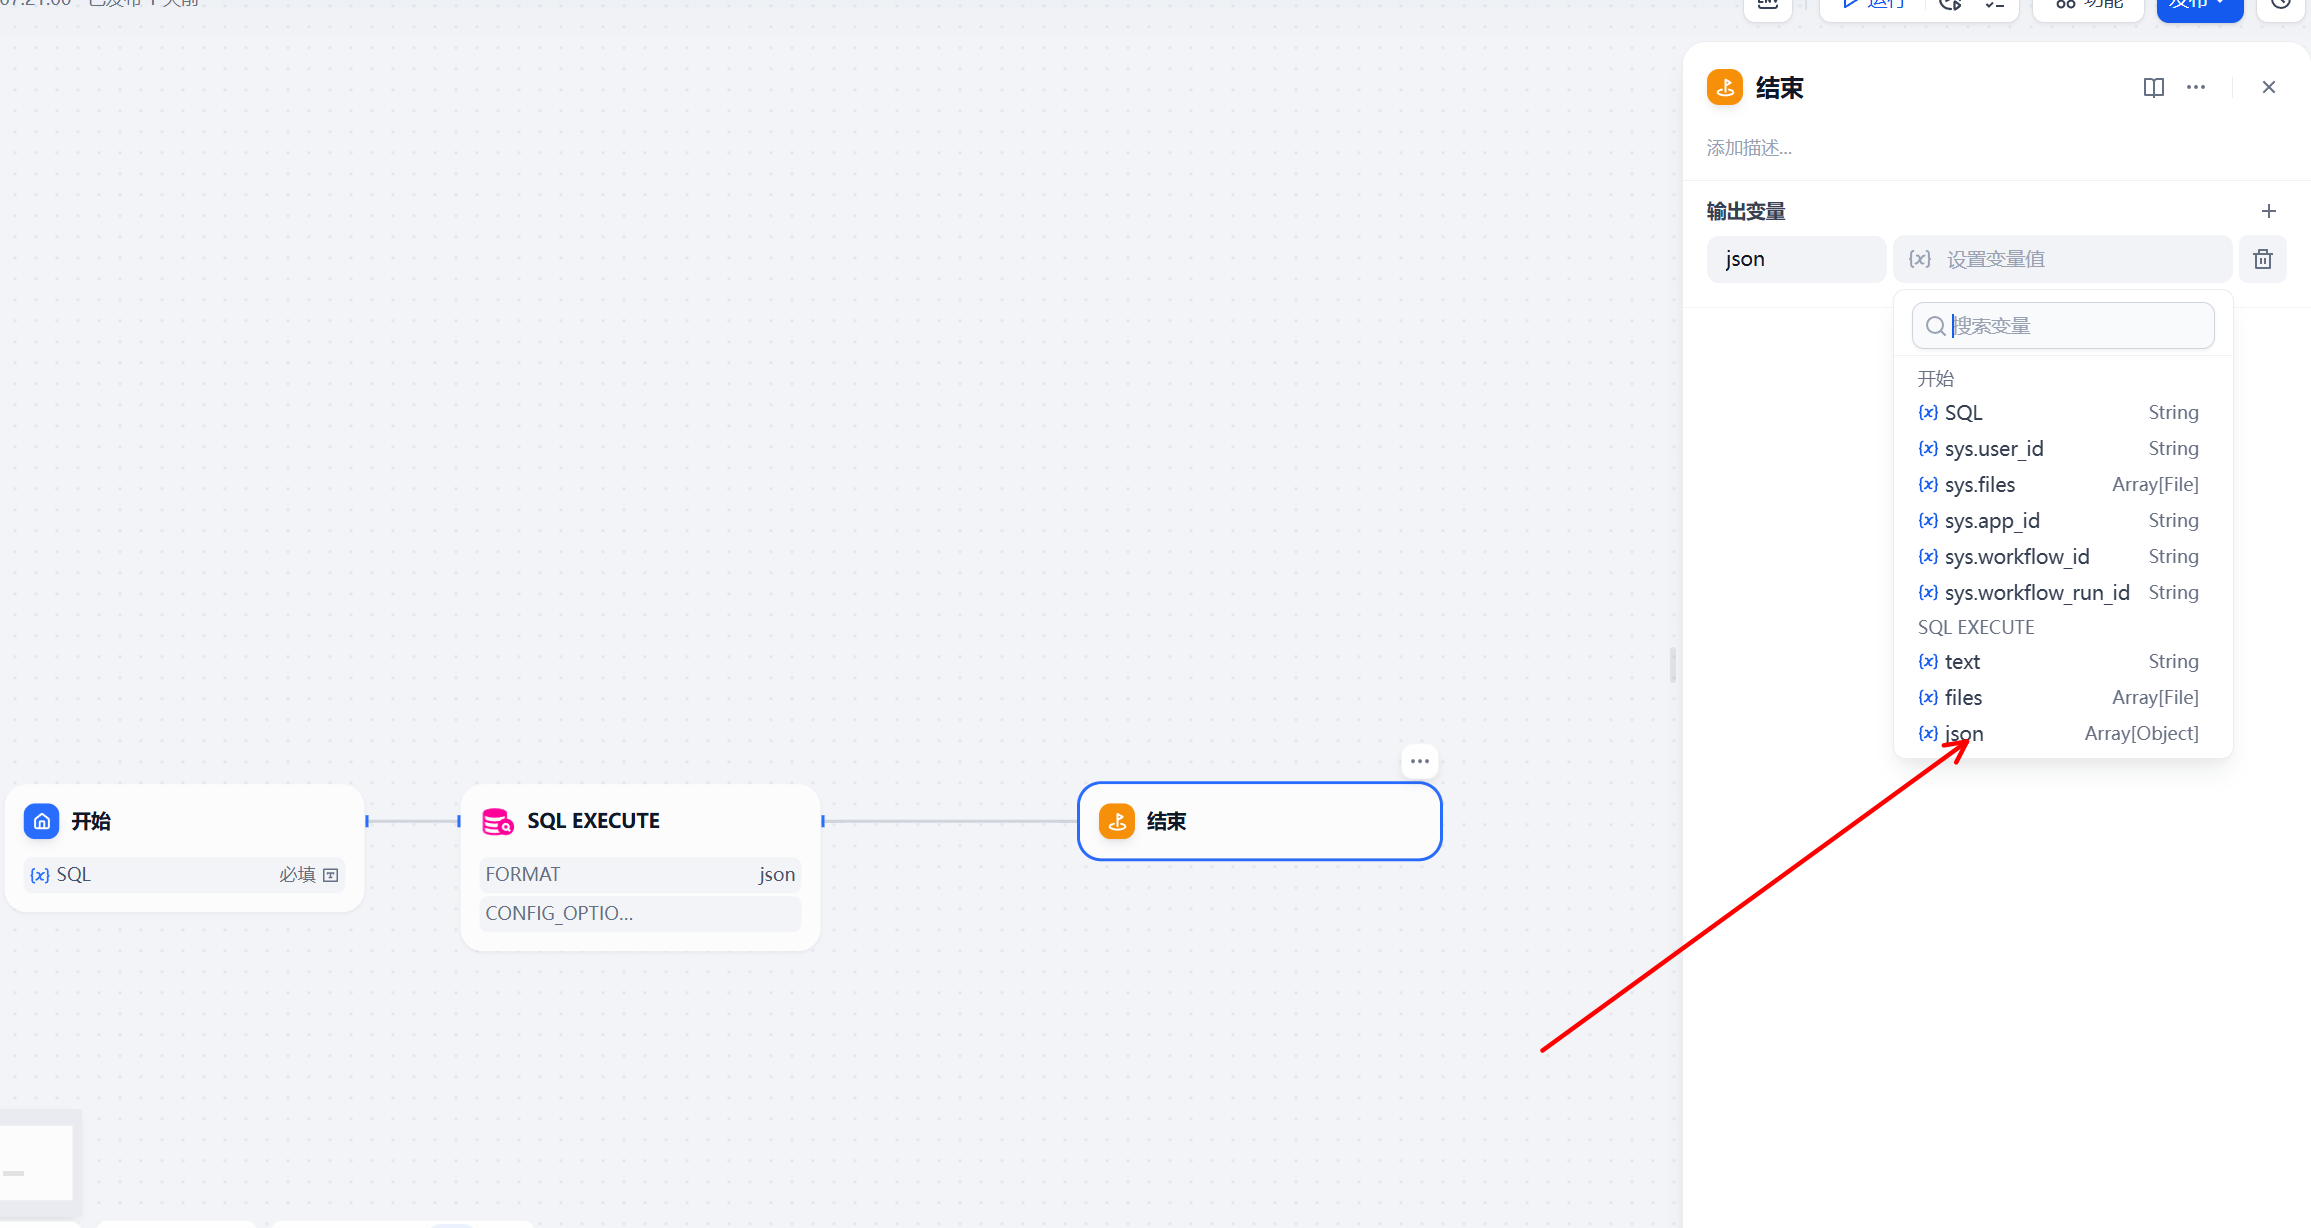Click the SQL EXECUTE node database icon
2311x1228 pixels.
coord(497,821)
